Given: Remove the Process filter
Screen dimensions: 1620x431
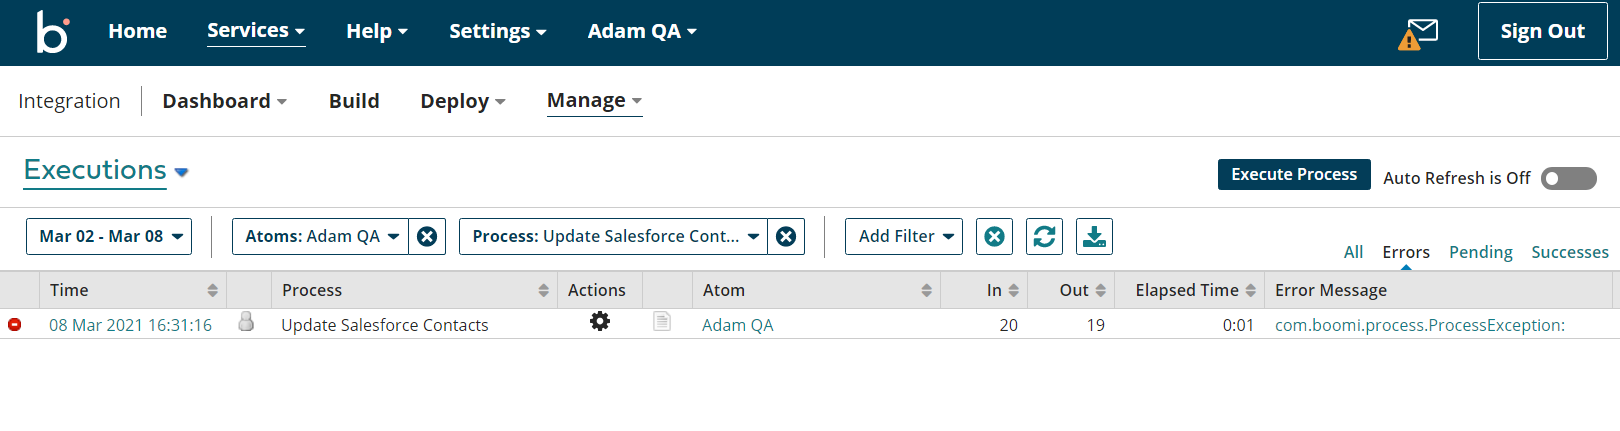Looking at the screenshot, I should tap(786, 237).
